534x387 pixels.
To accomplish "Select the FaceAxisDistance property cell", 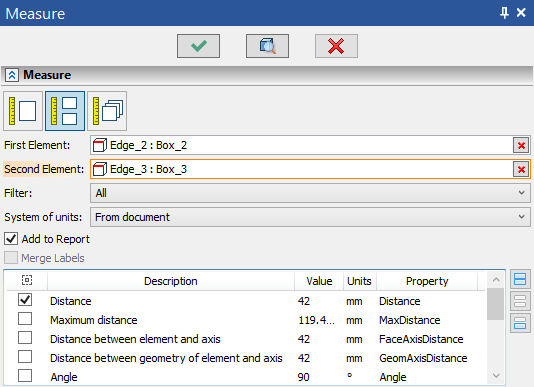I will pyautogui.click(x=421, y=339).
